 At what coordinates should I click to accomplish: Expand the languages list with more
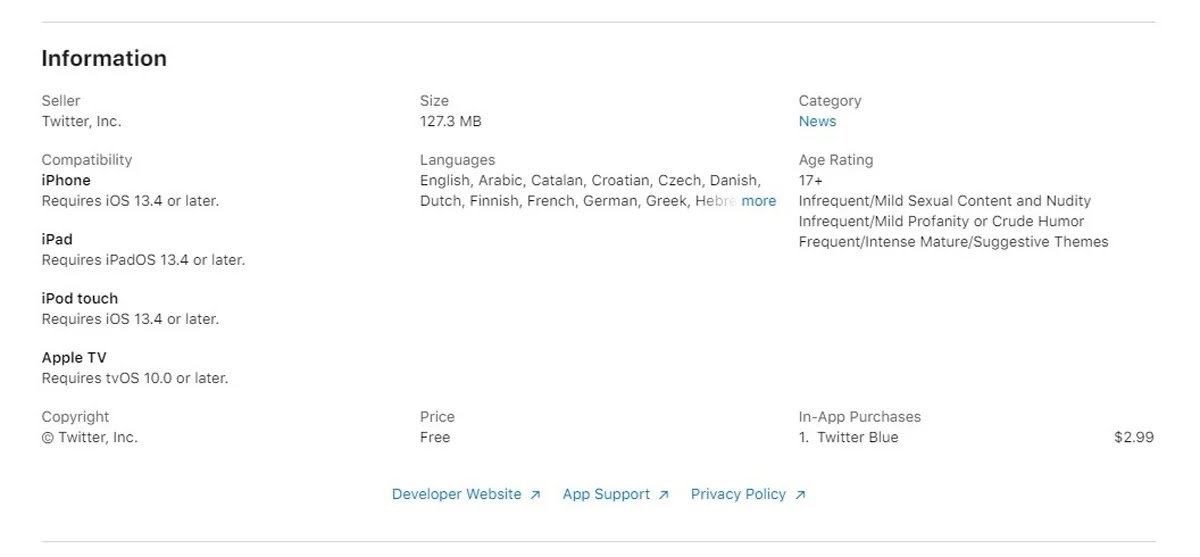click(x=758, y=201)
